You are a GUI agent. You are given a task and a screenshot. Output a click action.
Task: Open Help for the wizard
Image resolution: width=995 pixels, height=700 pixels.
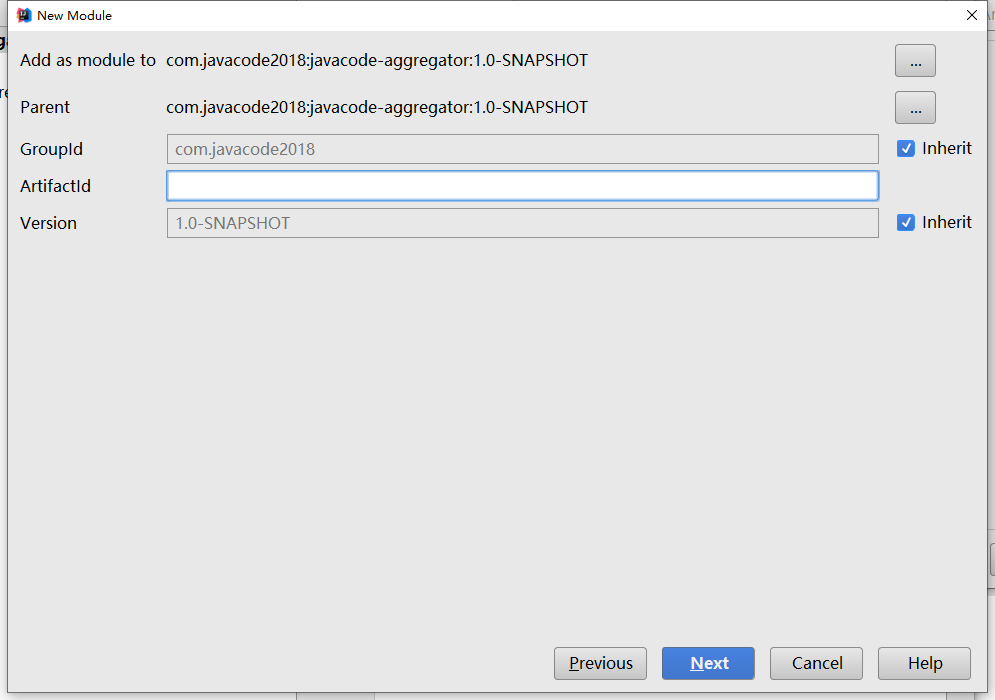(924, 663)
